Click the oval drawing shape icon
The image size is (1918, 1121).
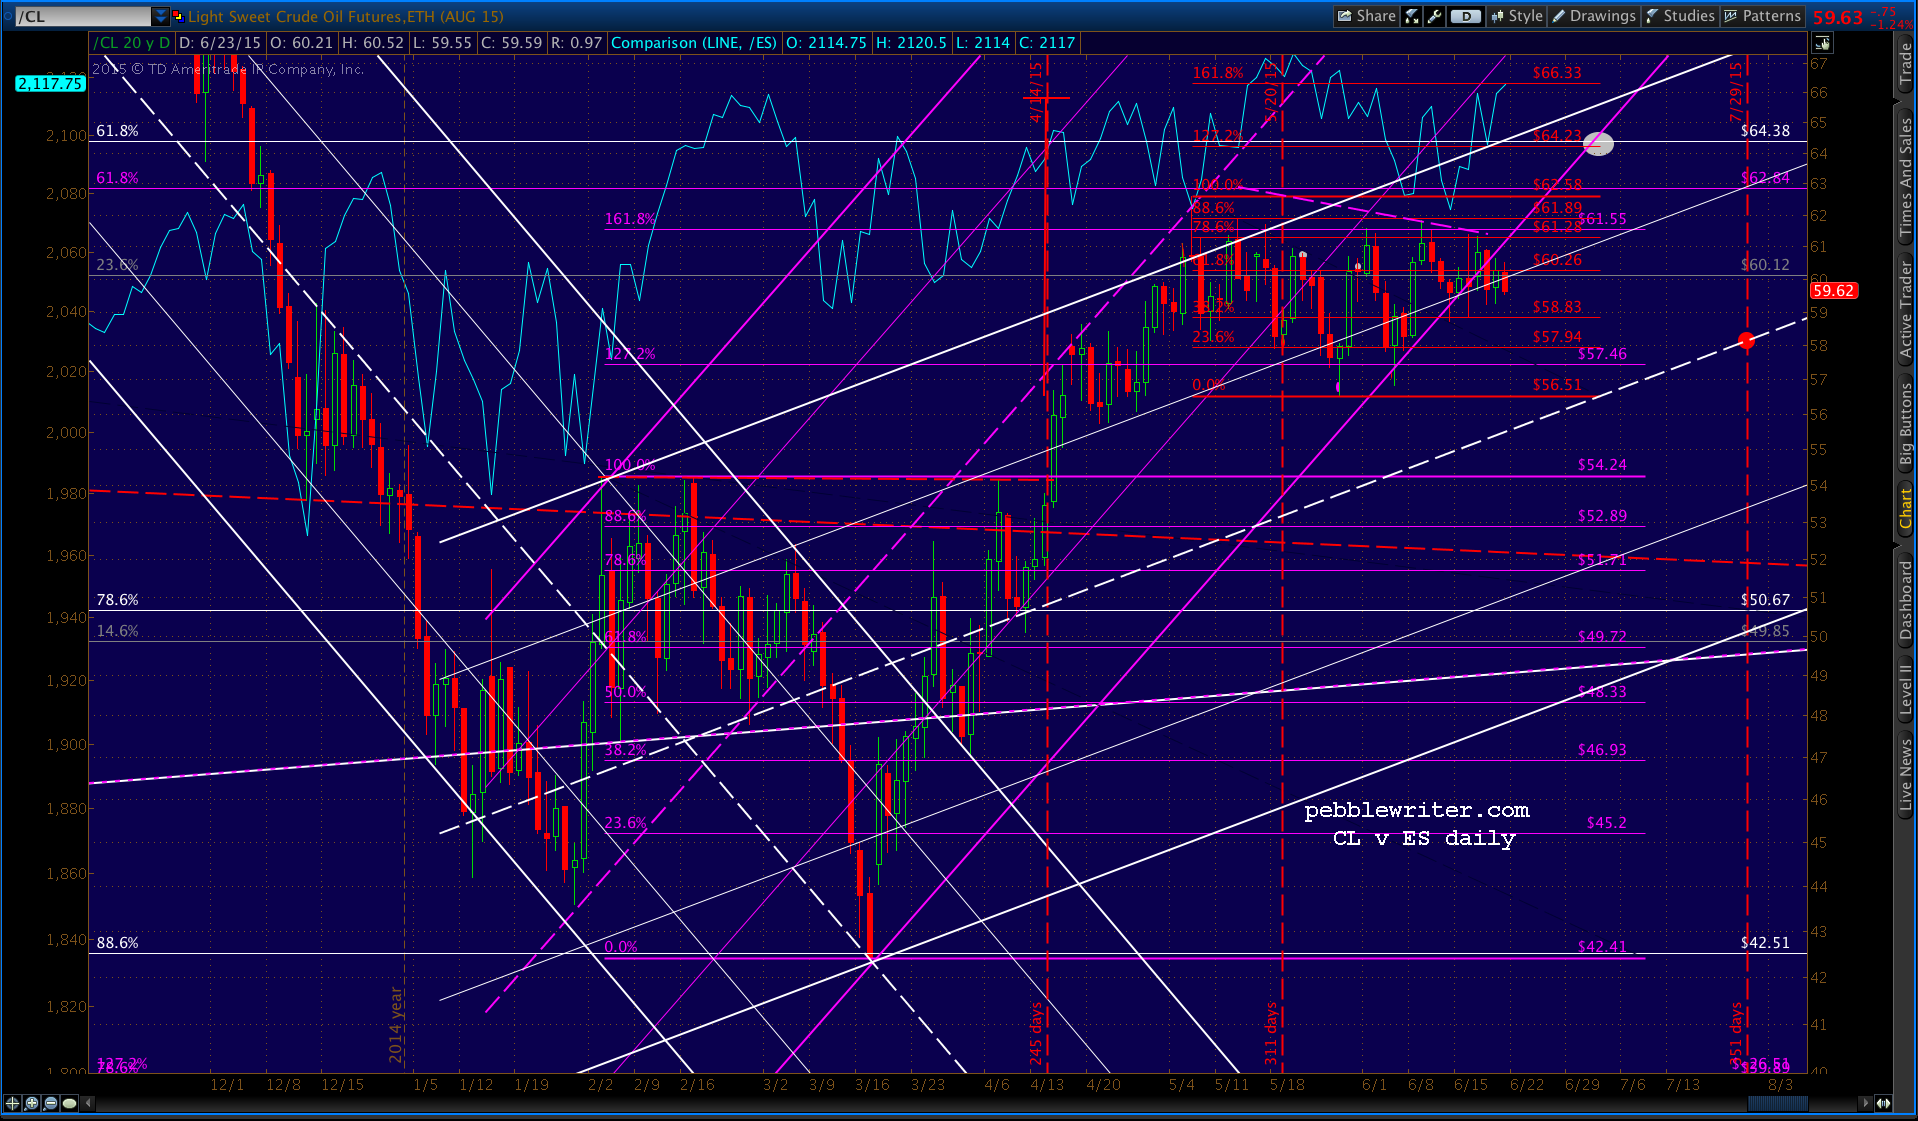pyautogui.click(x=69, y=1103)
